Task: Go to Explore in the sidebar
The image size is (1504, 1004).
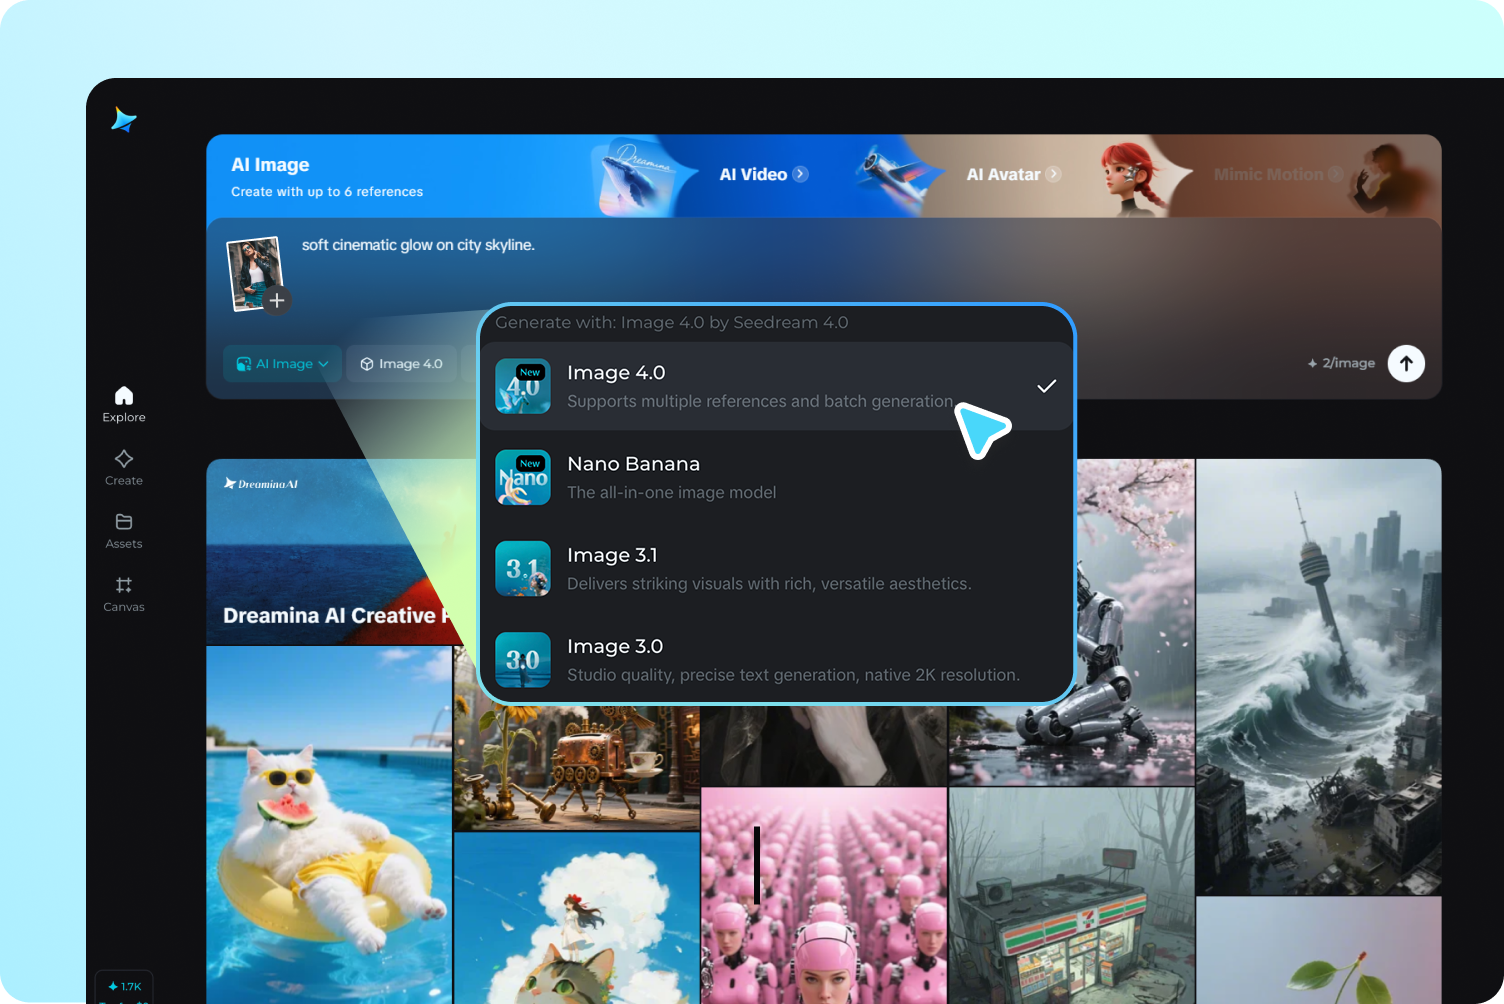Action: coord(124,404)
